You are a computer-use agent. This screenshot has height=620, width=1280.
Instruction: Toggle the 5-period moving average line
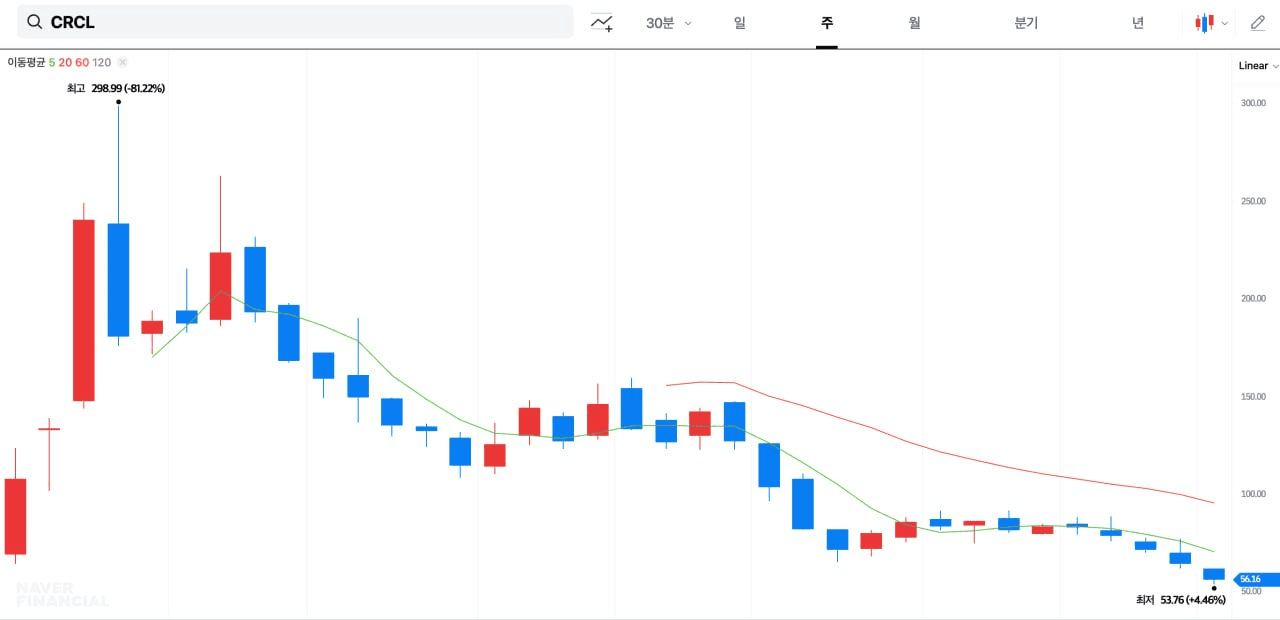point(52,62)
